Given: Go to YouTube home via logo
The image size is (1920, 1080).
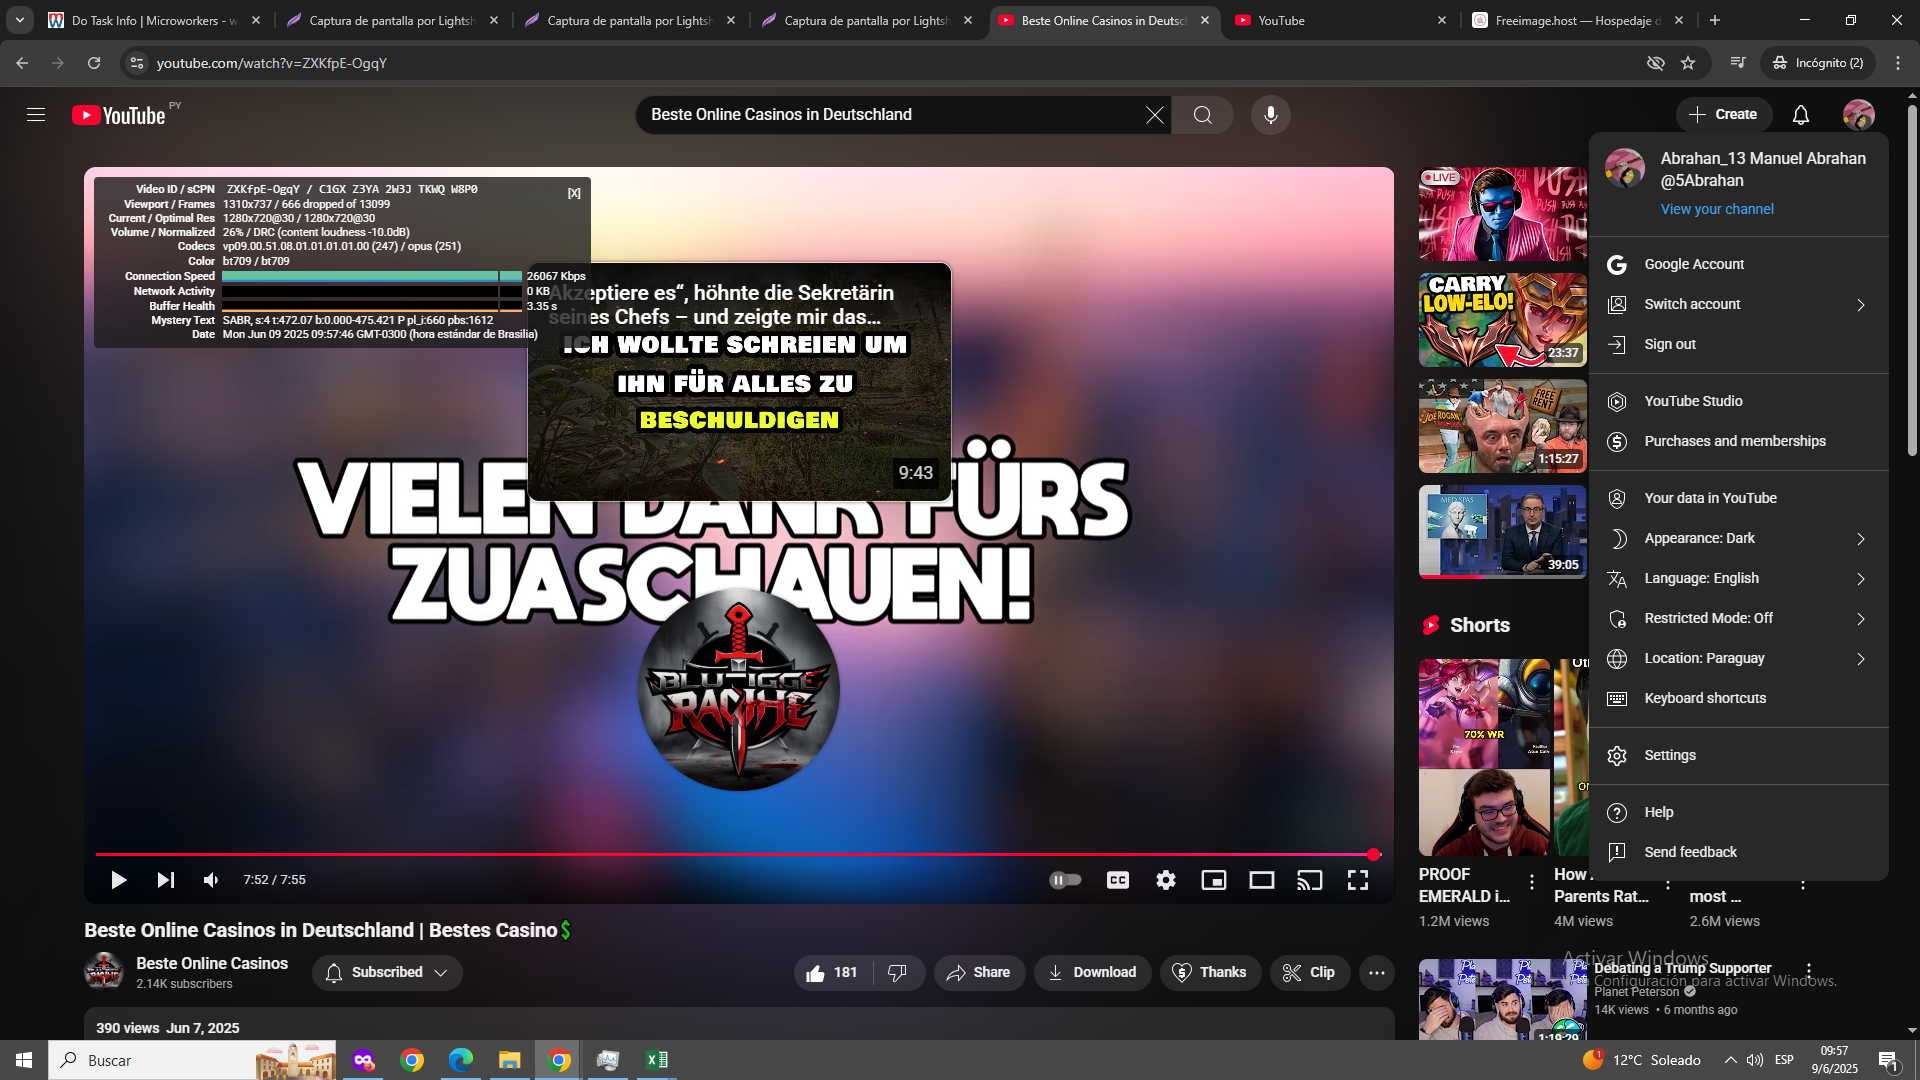Looking at the screenshot, I should tap(119, 115).
